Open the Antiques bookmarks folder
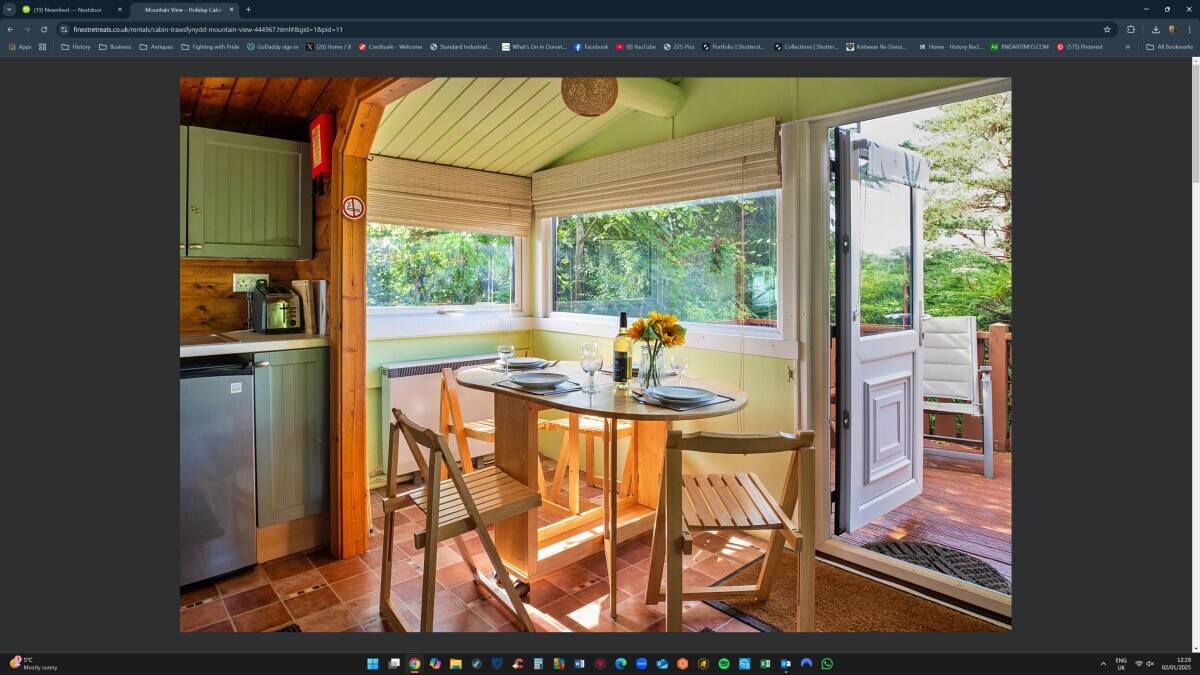 [157, 46]
